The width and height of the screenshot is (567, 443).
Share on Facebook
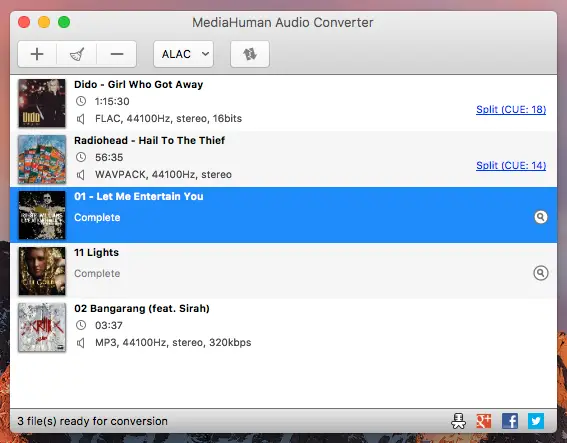pyautogui.click(x=510, y=421)
